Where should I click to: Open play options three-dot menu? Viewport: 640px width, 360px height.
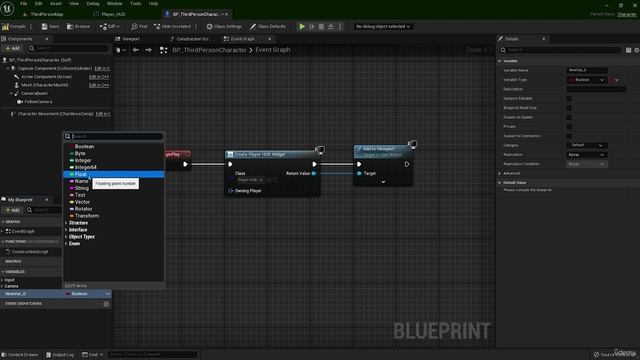tap(340, 27)
